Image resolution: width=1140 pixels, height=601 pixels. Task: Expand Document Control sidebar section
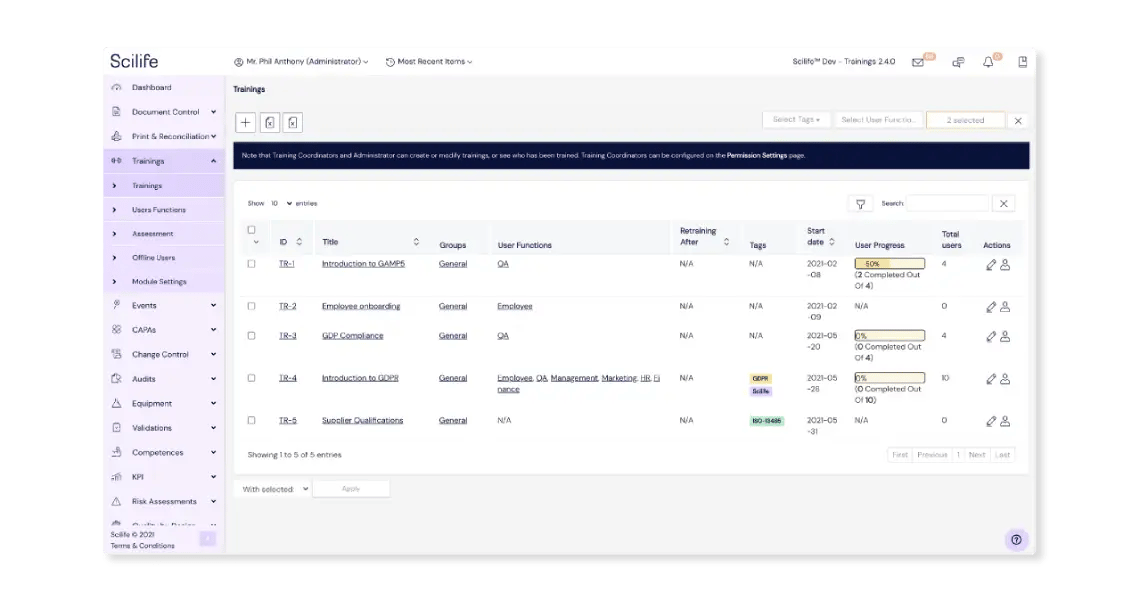(164, 112)
